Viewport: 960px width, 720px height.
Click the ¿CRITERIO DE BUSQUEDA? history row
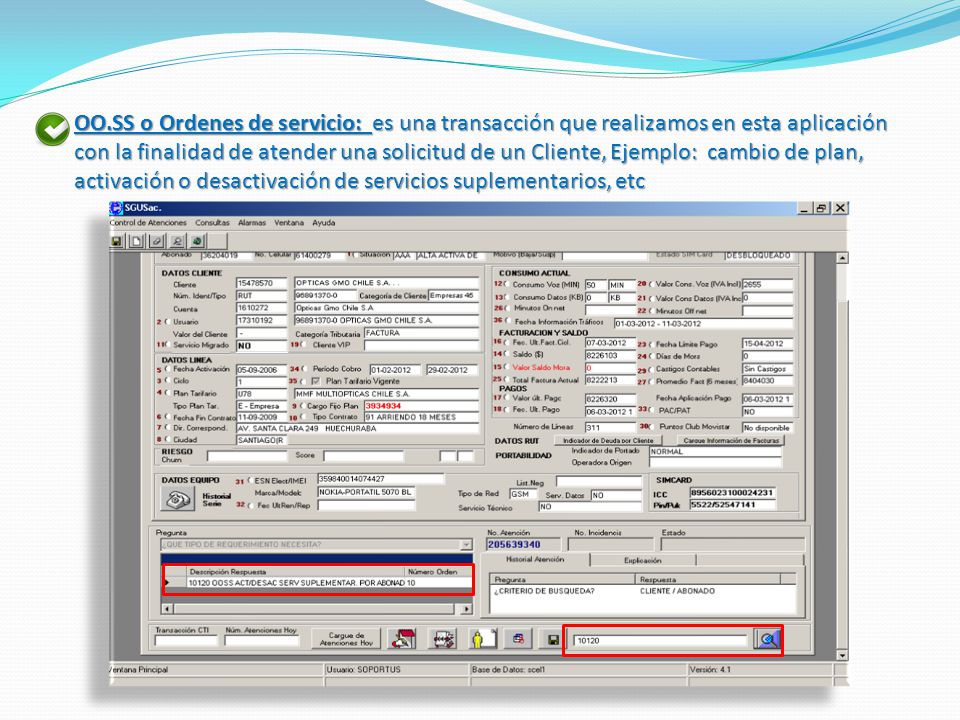(643, 591)
